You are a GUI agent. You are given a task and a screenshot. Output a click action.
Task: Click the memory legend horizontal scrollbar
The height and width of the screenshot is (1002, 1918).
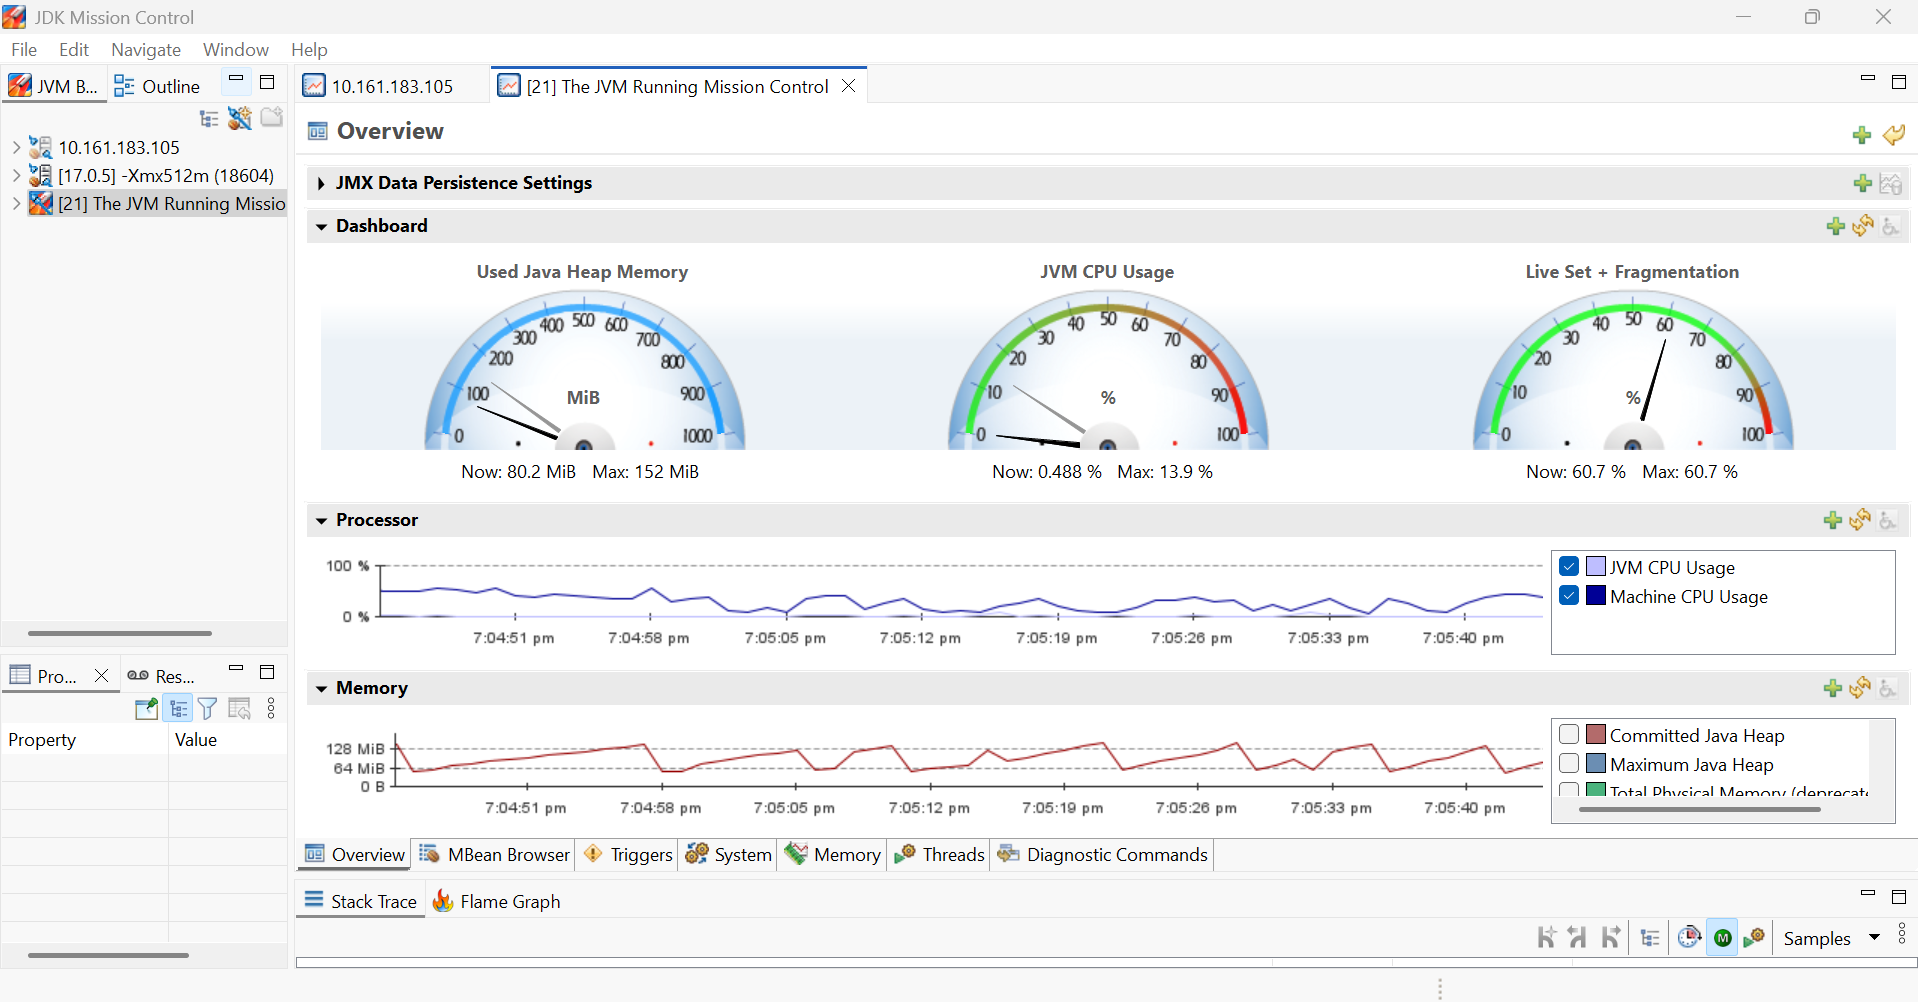(x=1699, y=809)
